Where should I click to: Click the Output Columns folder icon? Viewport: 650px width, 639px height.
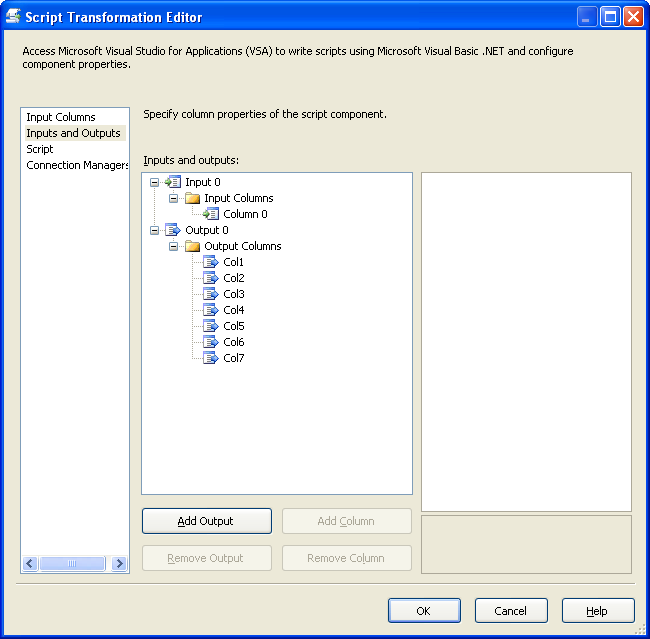point(192,246)
